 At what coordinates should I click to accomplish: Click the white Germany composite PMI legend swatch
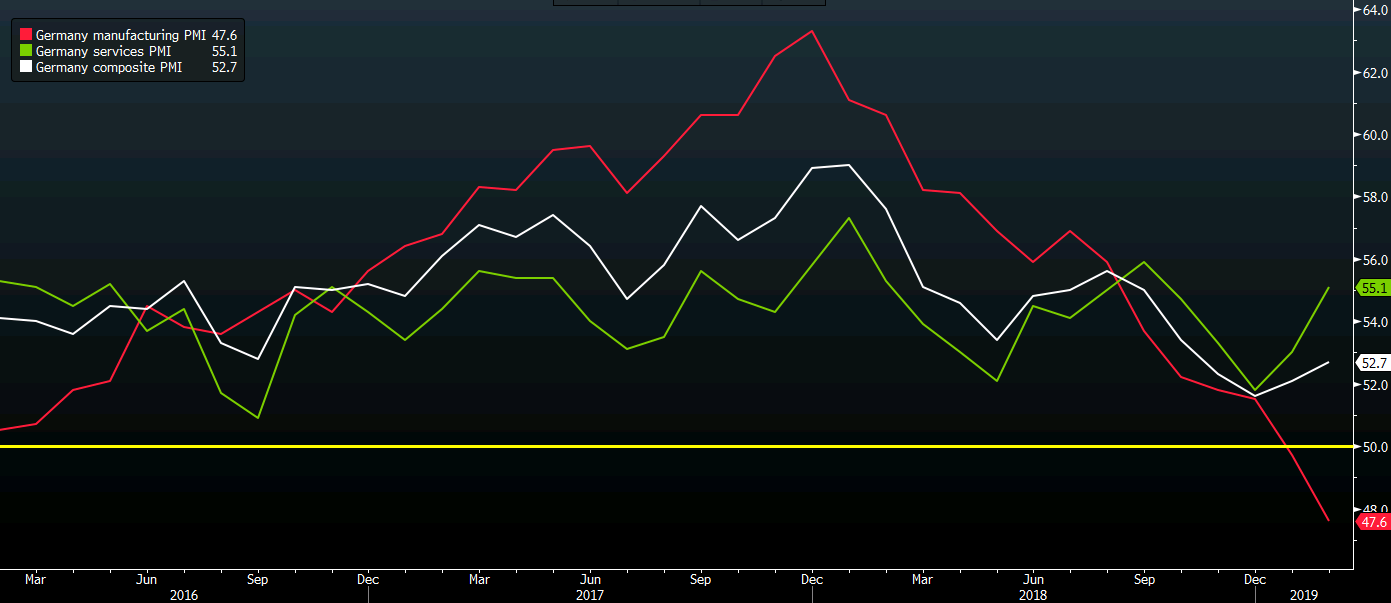(26, 68)
